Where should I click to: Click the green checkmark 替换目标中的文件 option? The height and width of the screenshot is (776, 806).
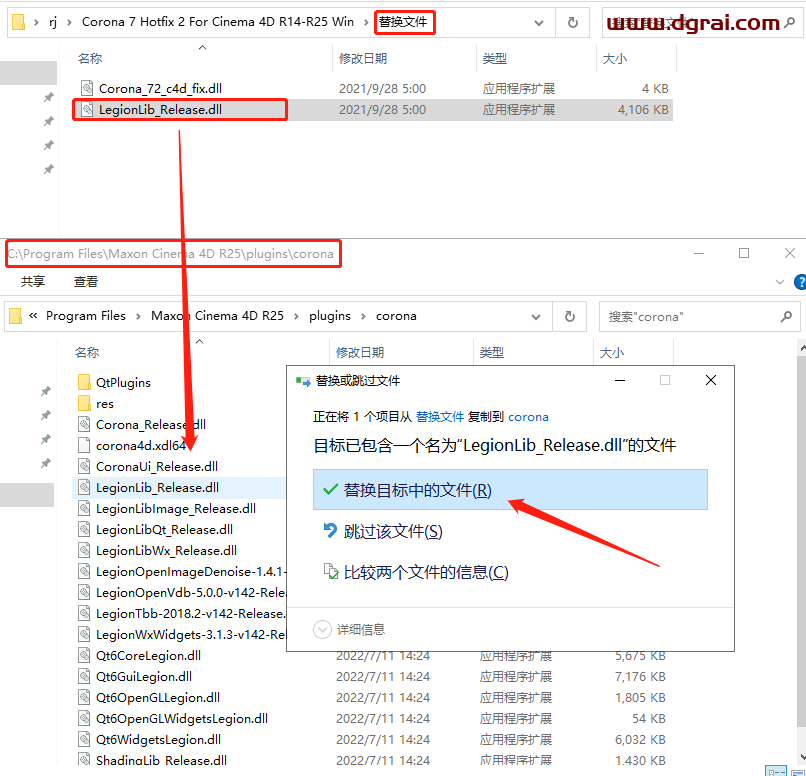[x=418, y=490]
